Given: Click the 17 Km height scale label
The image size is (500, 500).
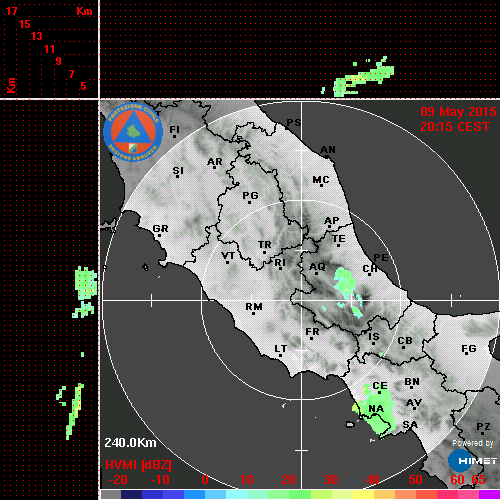Looking at the screenshot, I should click(11, 11).
